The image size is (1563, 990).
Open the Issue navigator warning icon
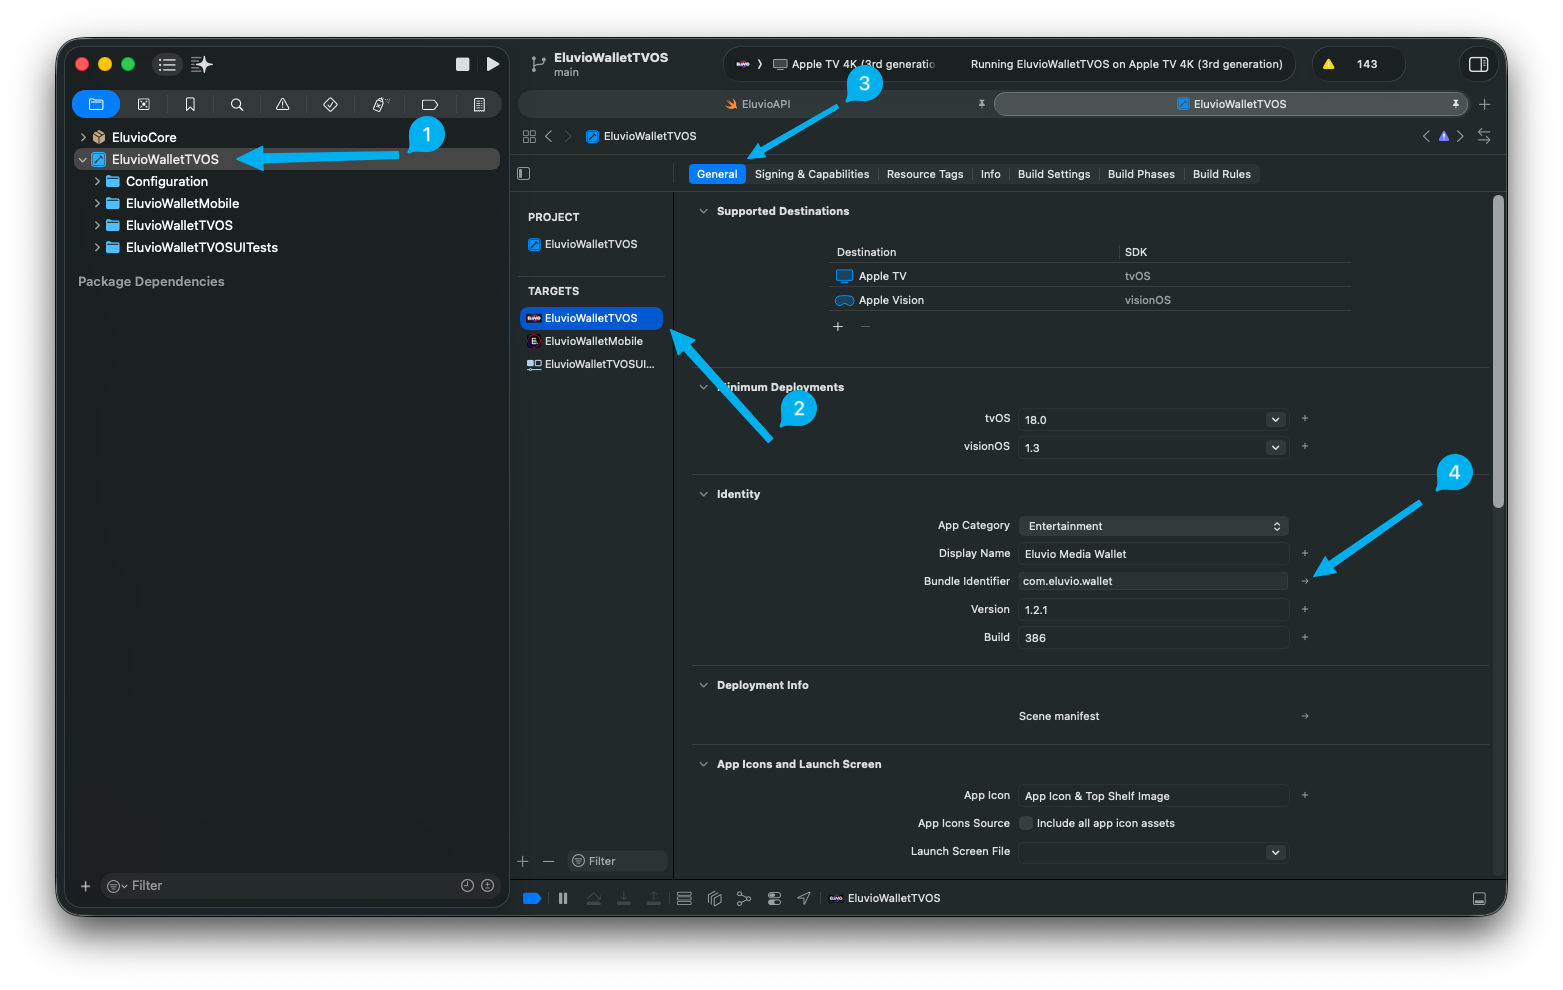pyautogui.click(x=283, y=104)
